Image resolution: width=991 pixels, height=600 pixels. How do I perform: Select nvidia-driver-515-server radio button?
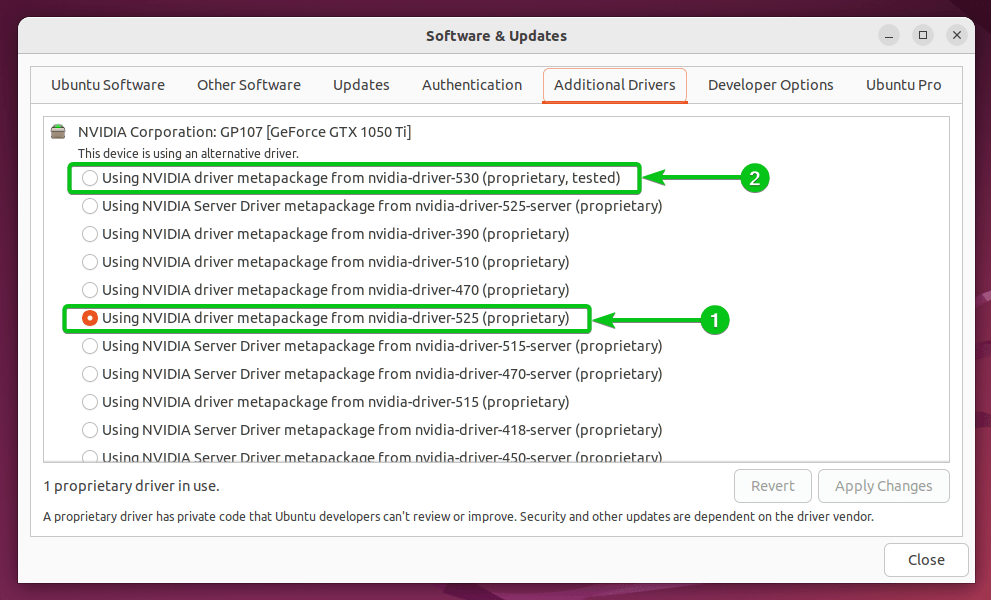[x=90, y=346]
